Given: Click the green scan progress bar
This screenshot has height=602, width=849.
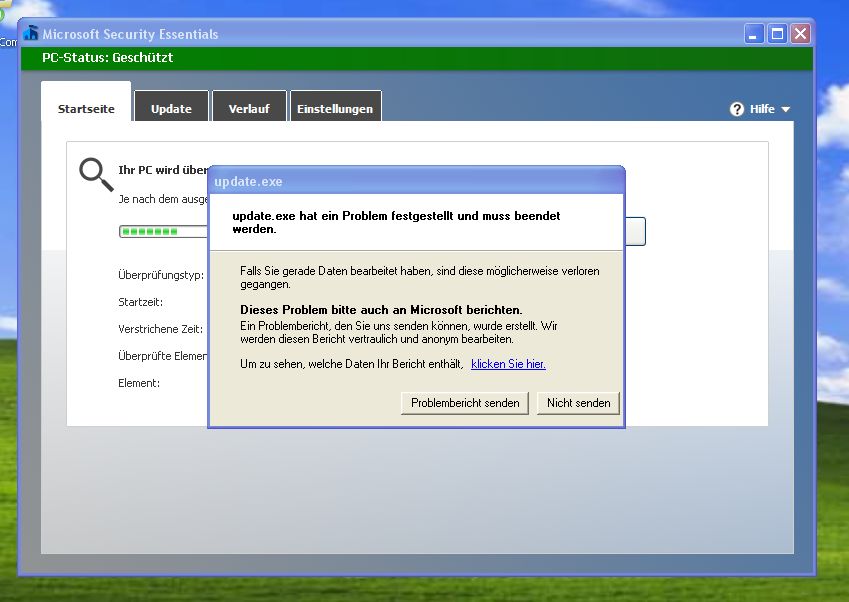Looking at the screenshot, I should tap(164, 232).
